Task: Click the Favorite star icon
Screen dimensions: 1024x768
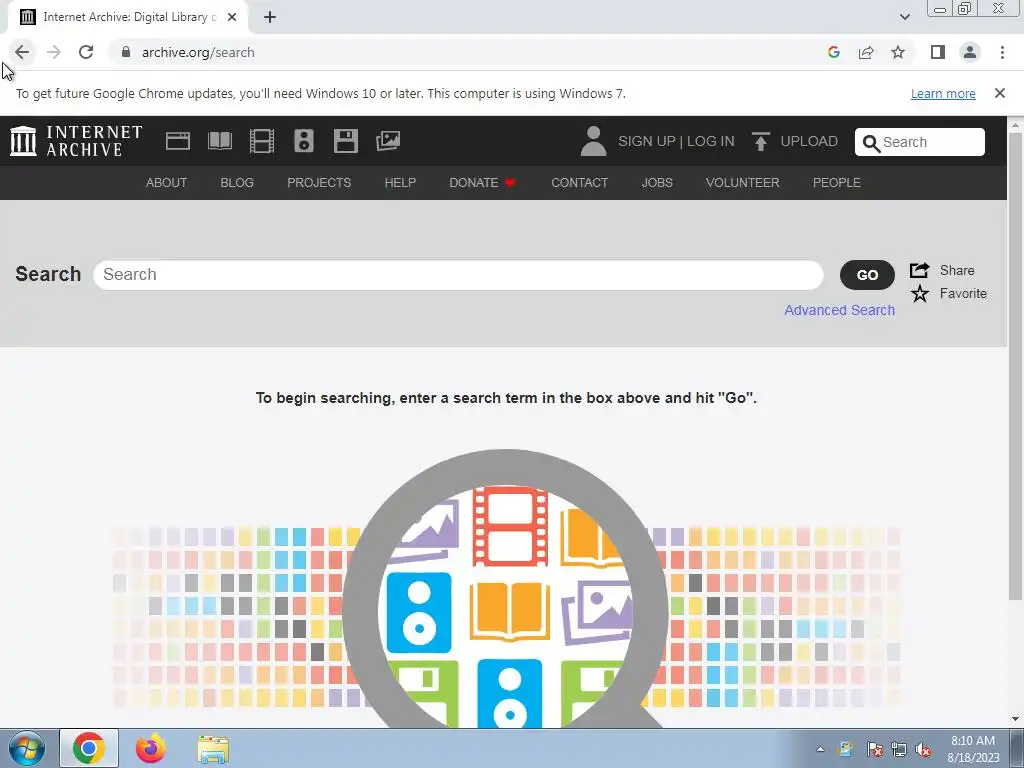Action: [920, 294]
